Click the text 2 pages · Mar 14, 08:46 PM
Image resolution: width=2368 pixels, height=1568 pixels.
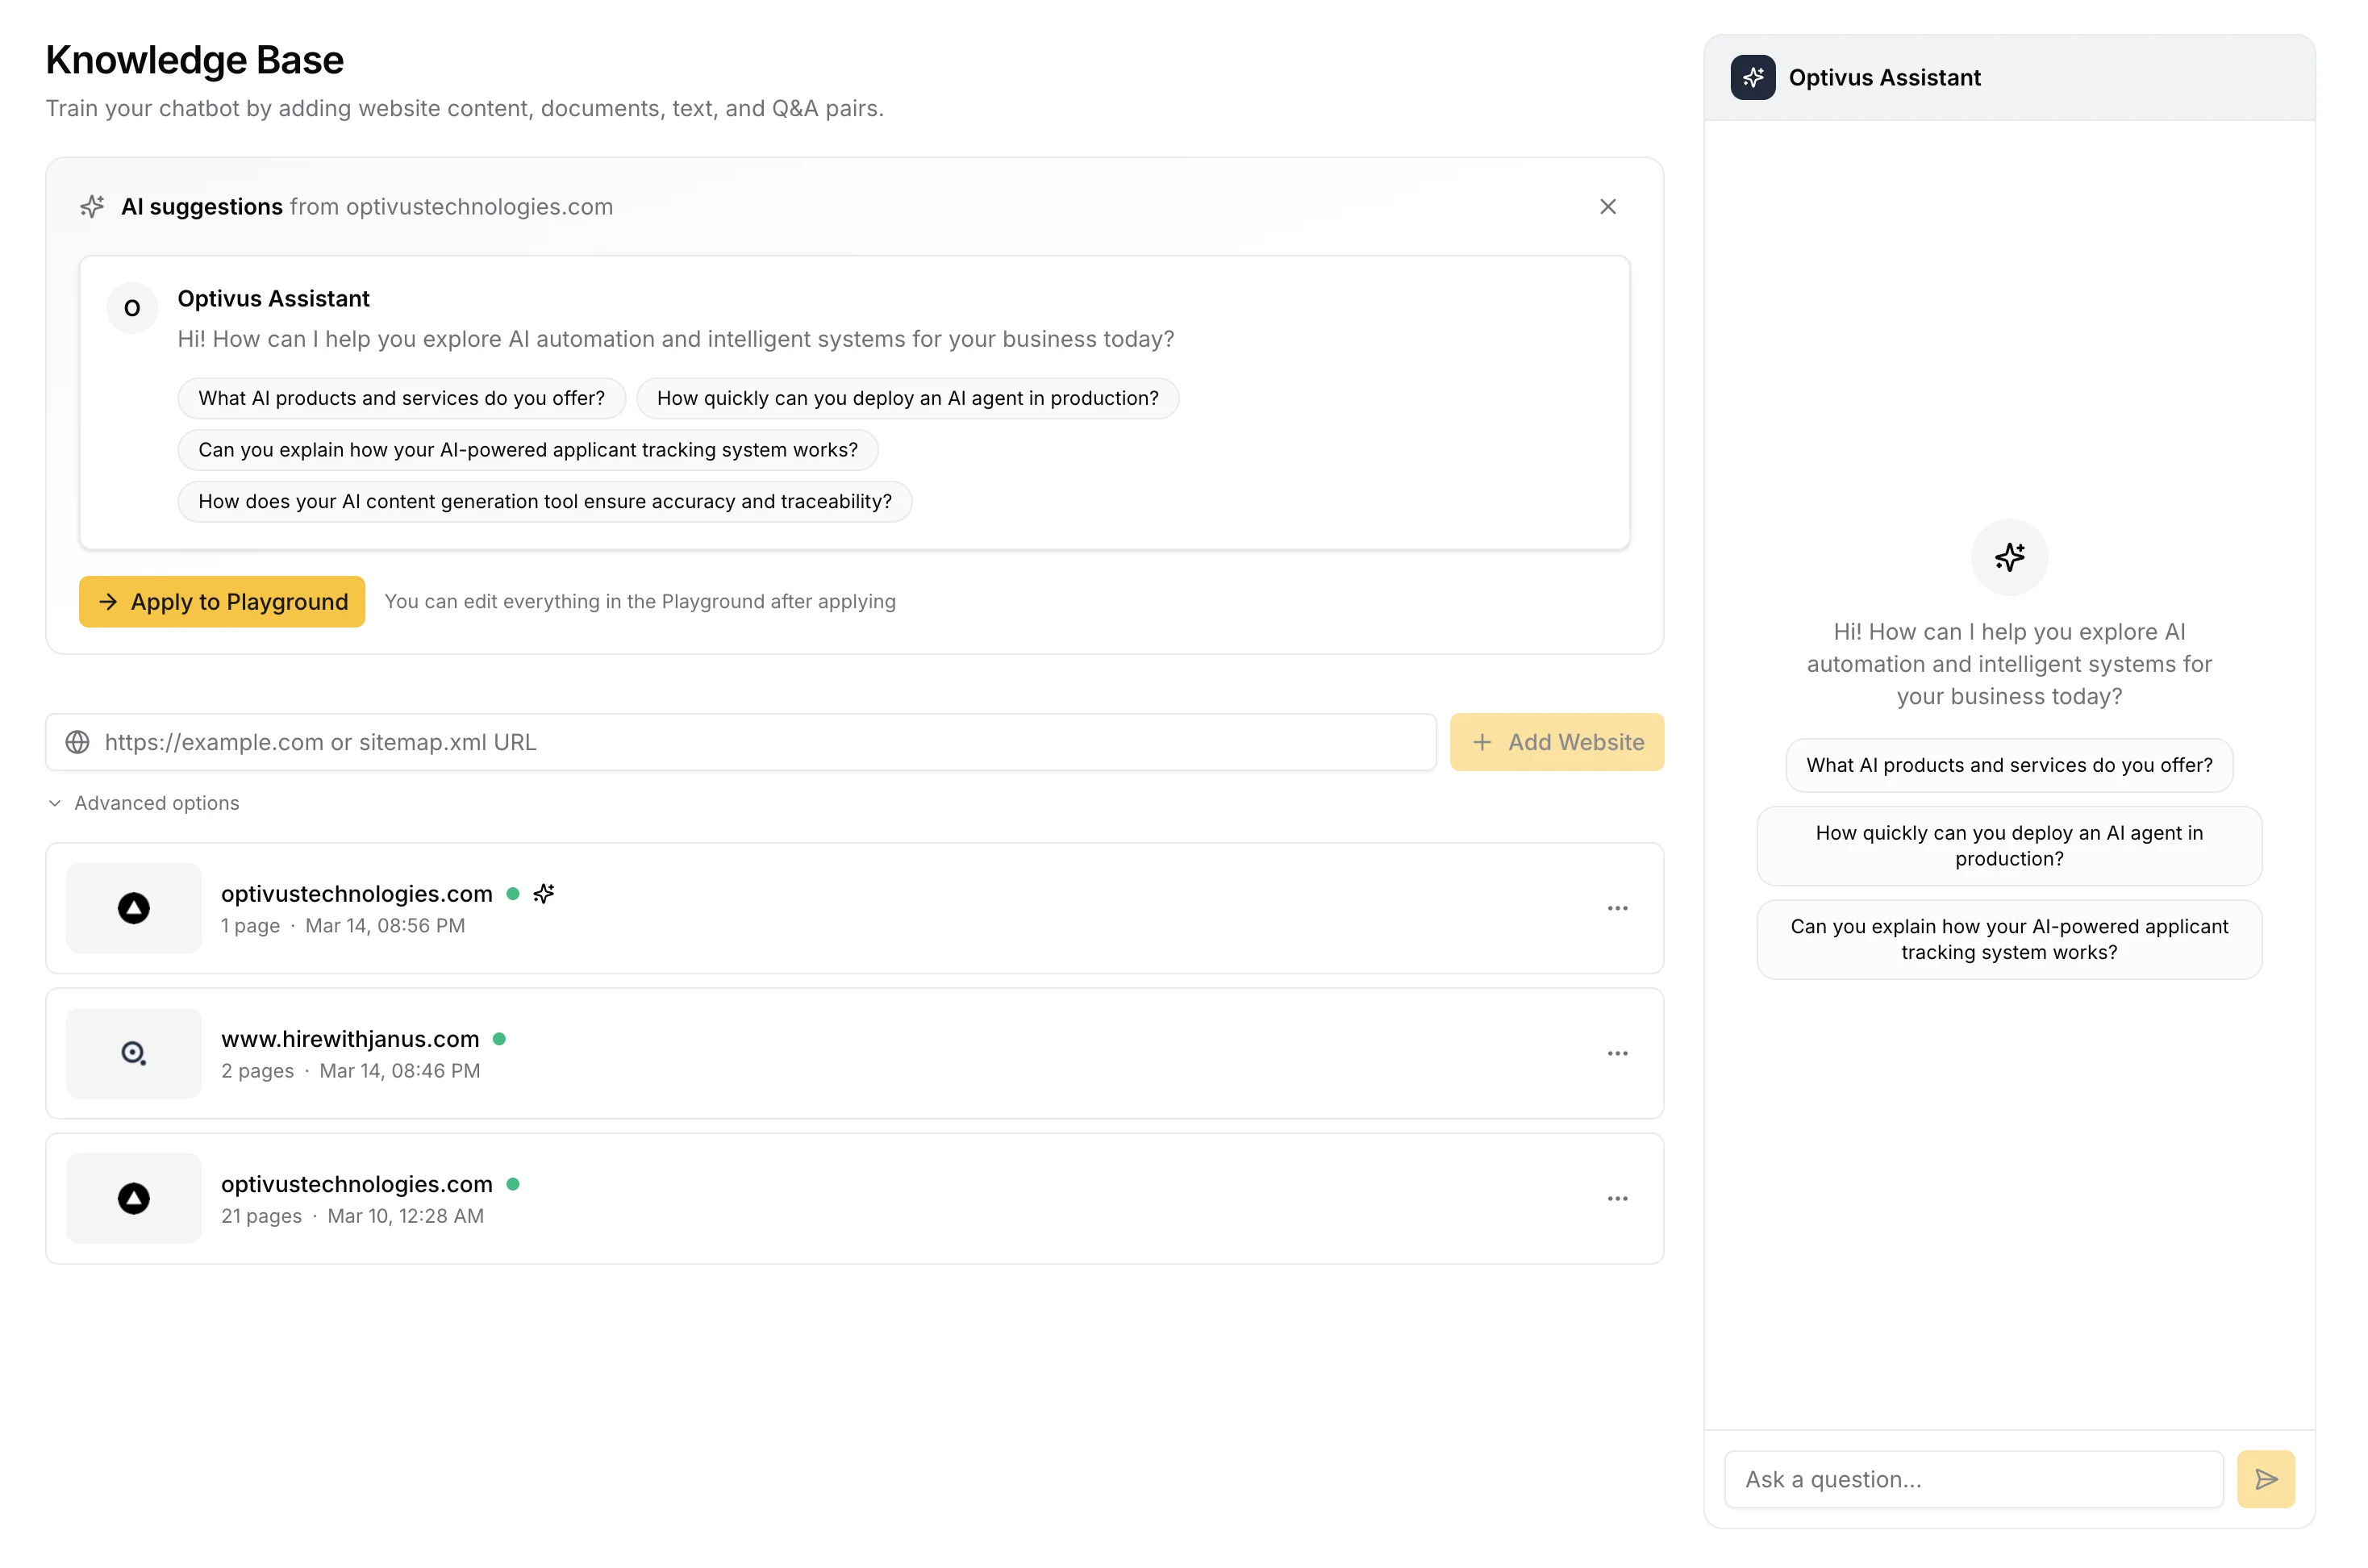(x=351, y=1071)
